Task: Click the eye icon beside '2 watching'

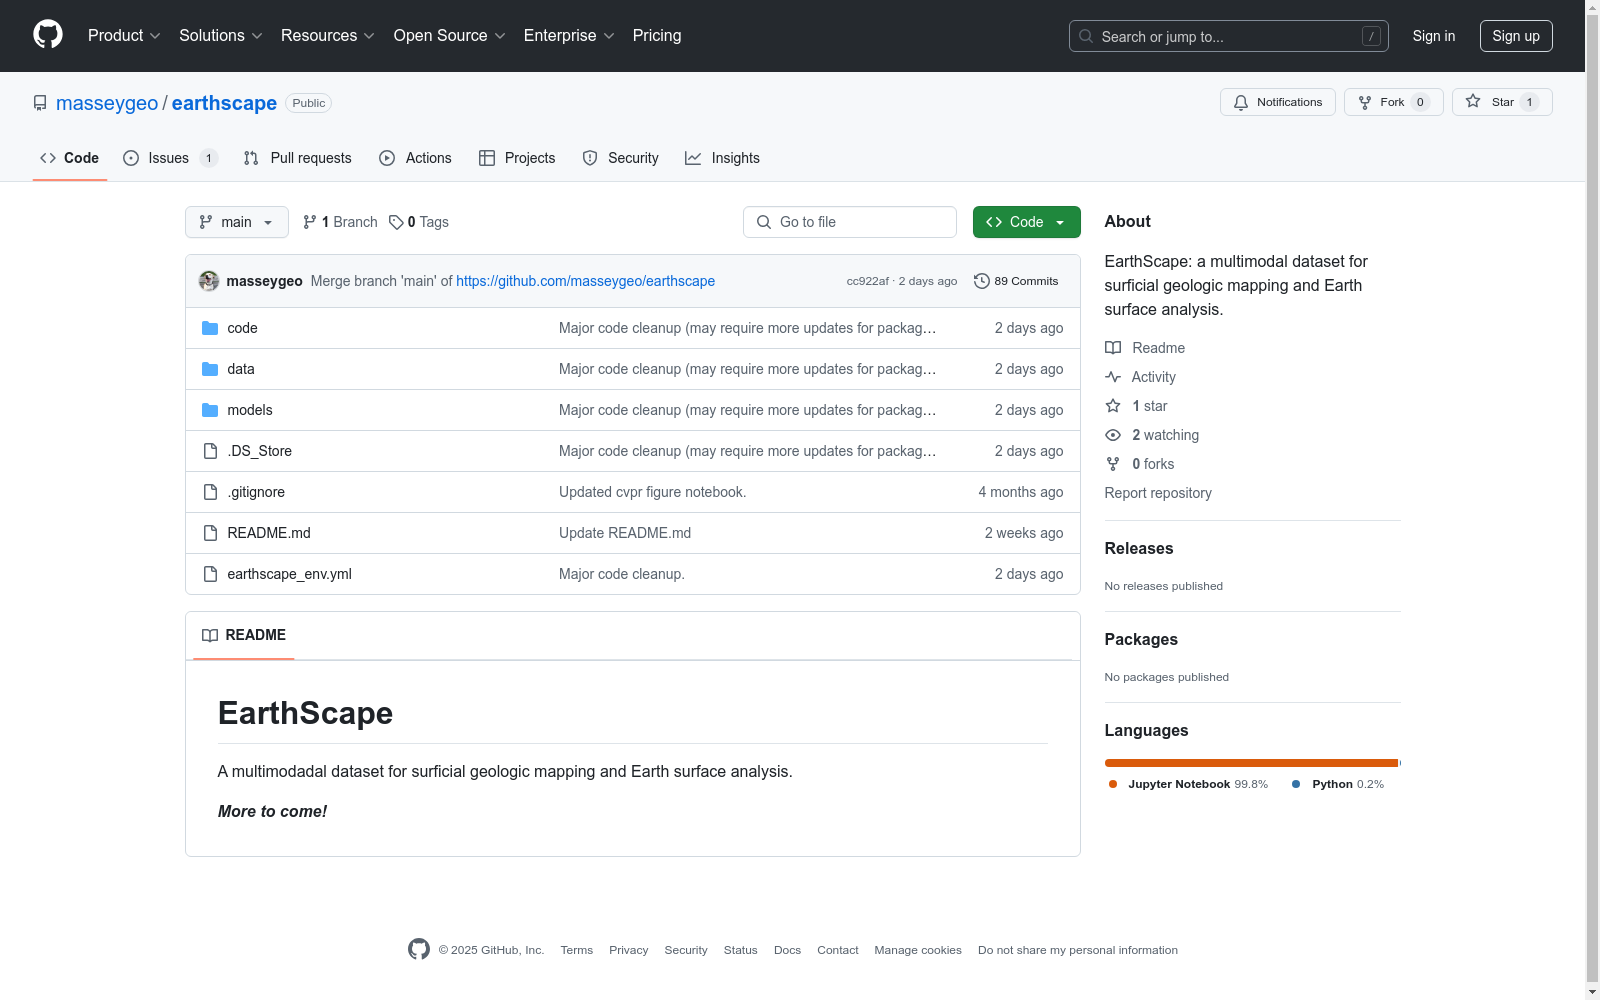Action: tap(1113, 435)
